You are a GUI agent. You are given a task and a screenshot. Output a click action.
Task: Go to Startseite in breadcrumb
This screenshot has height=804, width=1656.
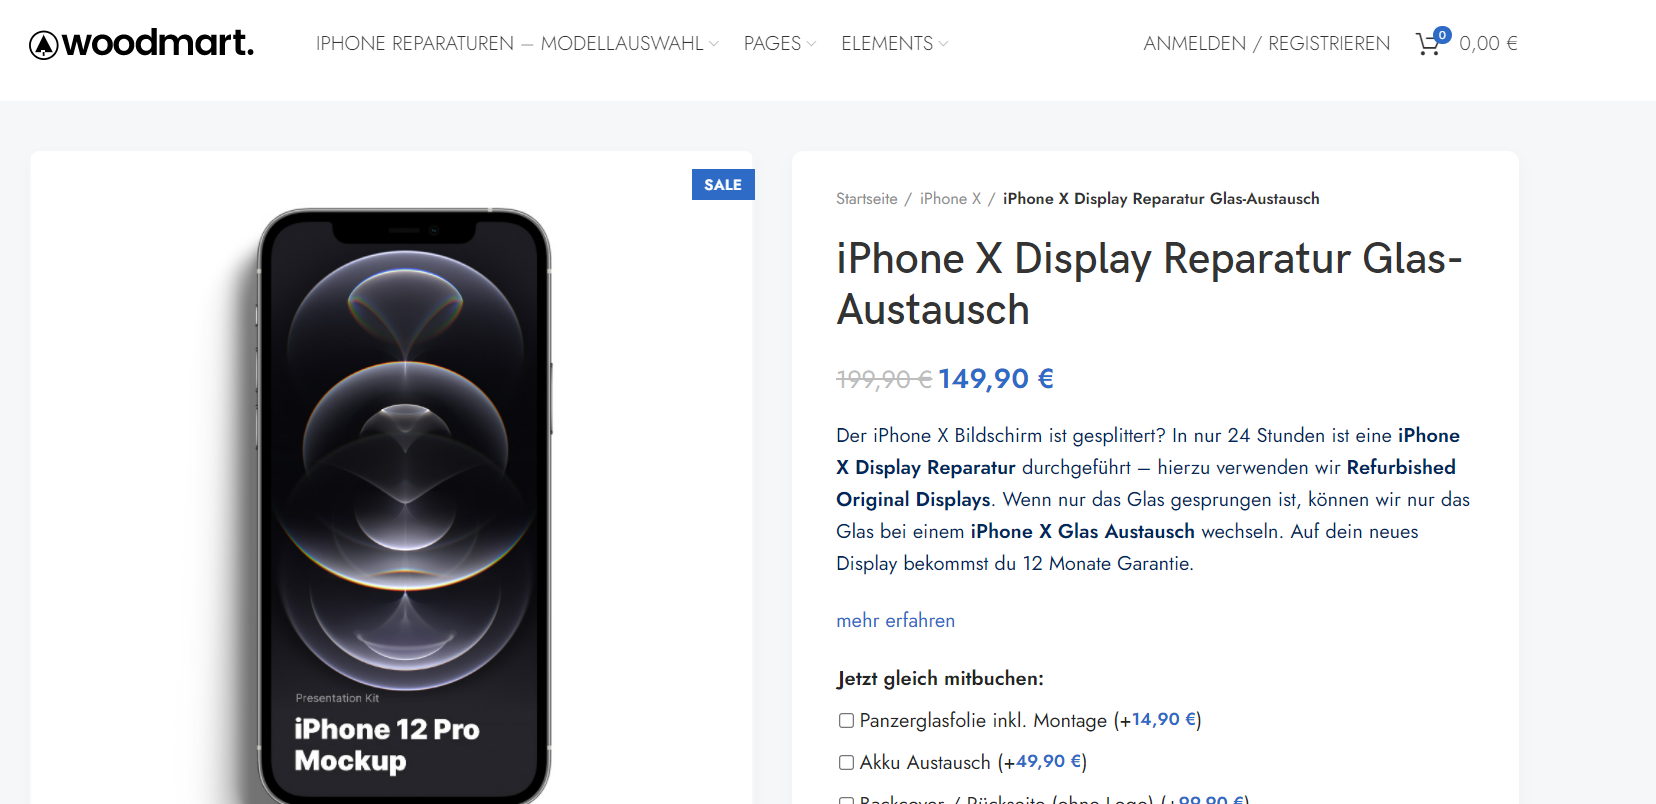(x=867, y=199)
